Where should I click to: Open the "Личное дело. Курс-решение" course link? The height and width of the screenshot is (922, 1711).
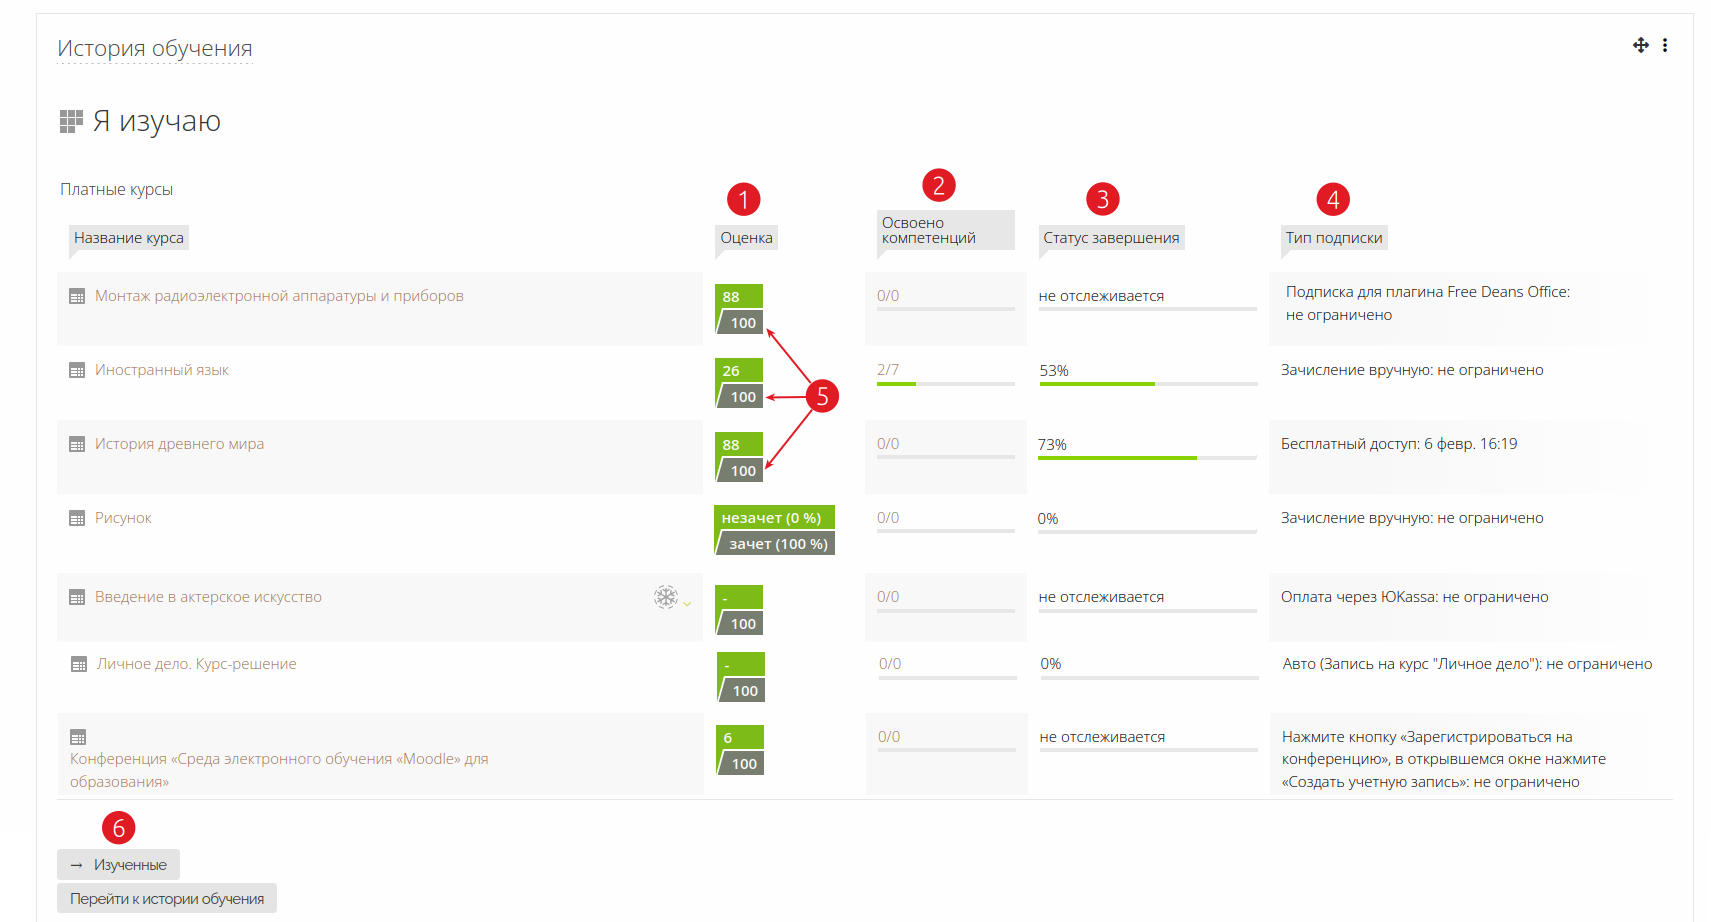(196, 664)
